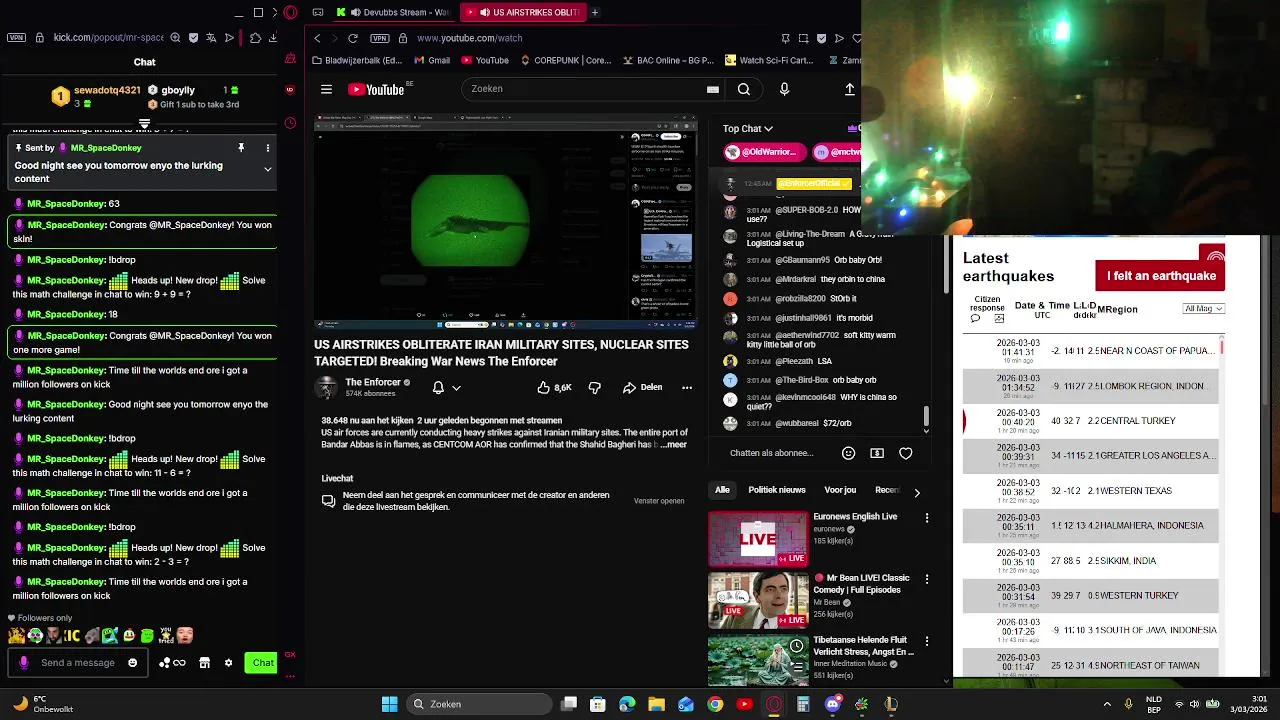This screenshot has width=1280, height=720.
Task: Open the Gmail bookmark
Action: (432, 60)
